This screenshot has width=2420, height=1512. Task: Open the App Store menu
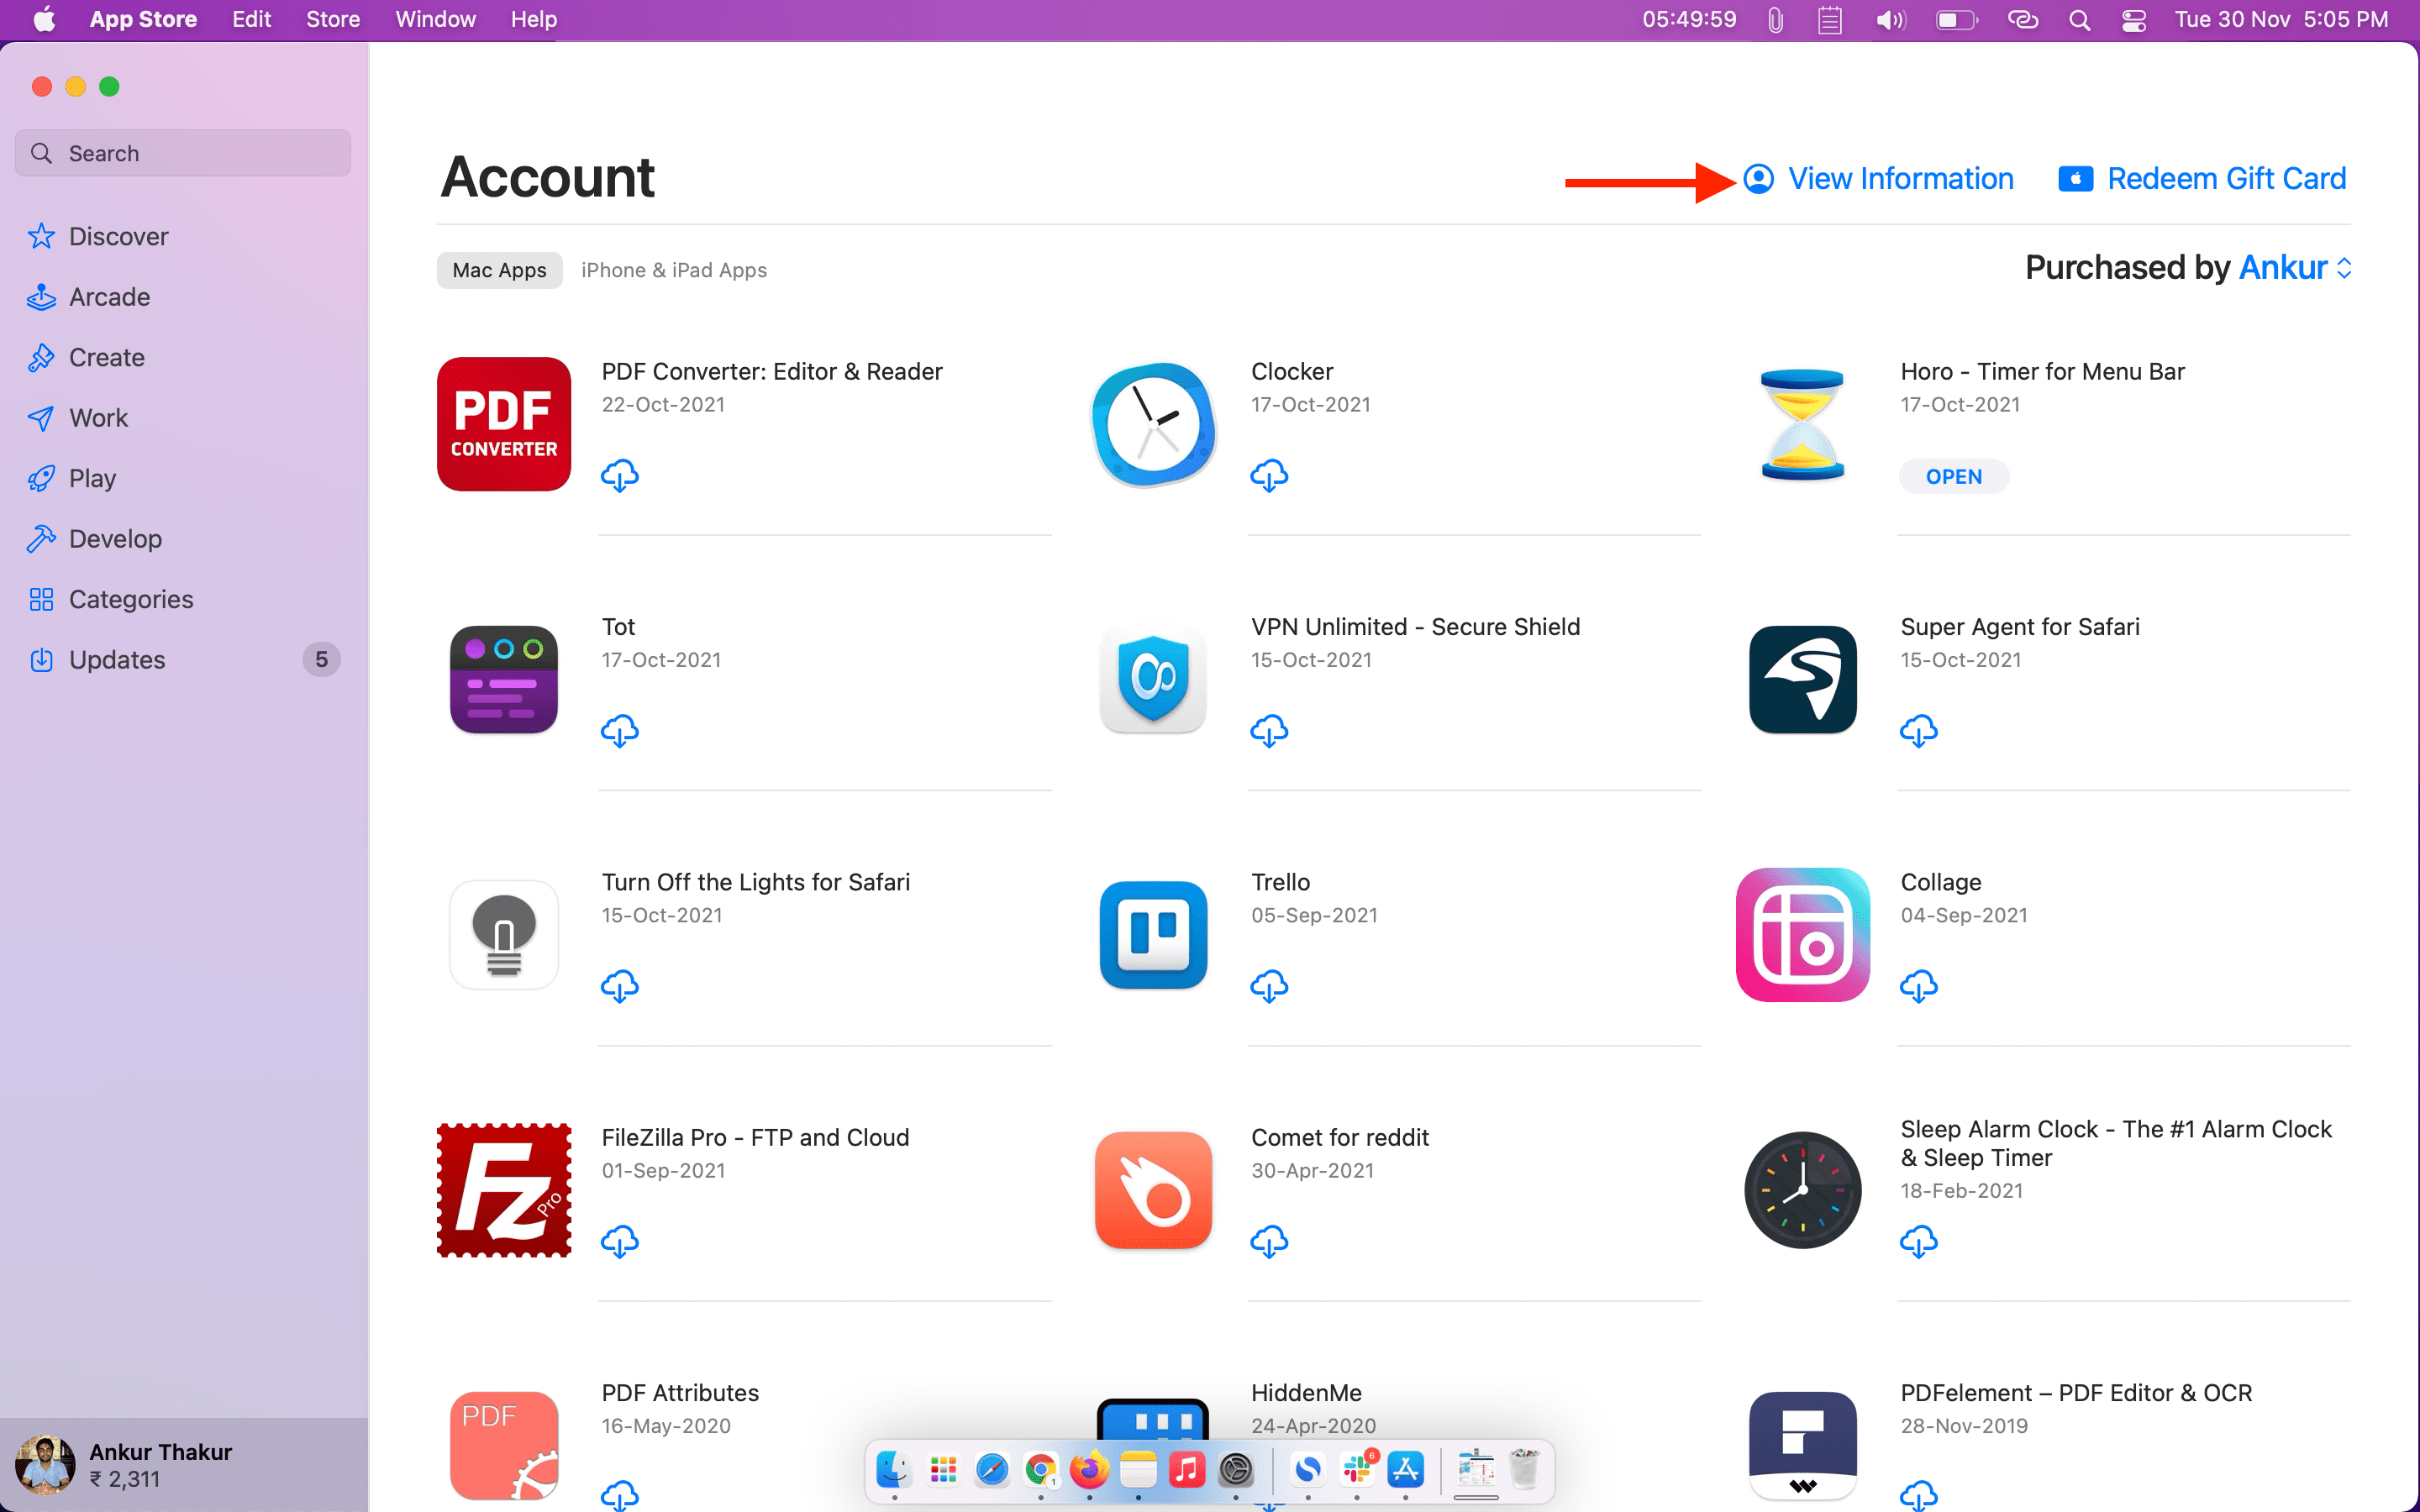(x=143, y=19)
